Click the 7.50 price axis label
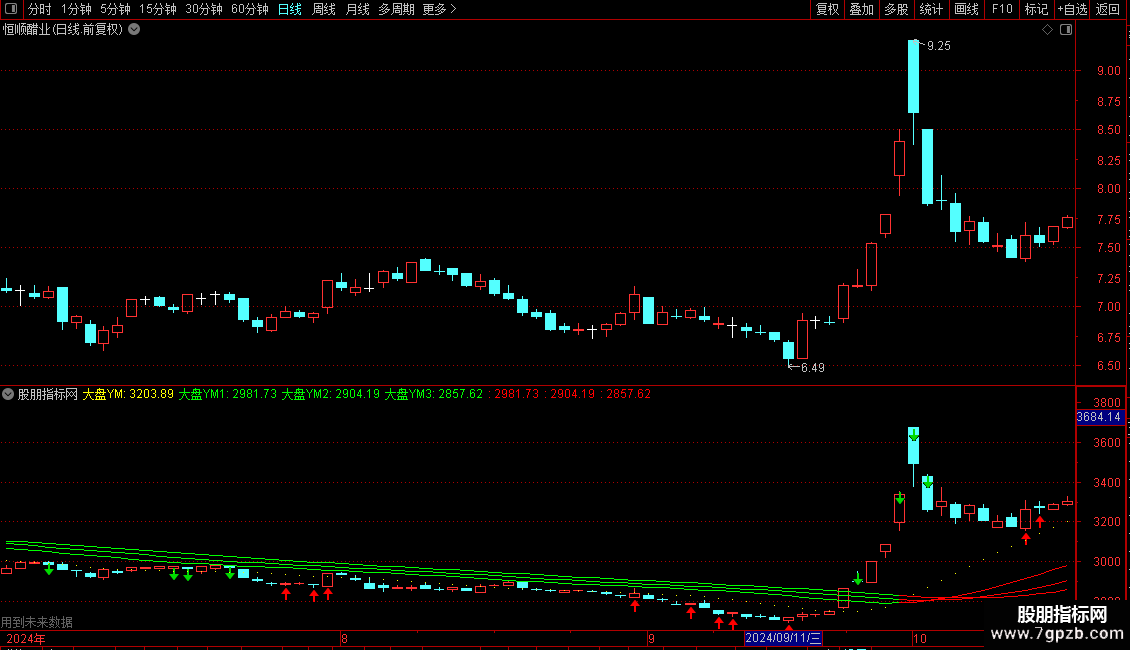1130x650 pixels. click(x=1109, y=248)
